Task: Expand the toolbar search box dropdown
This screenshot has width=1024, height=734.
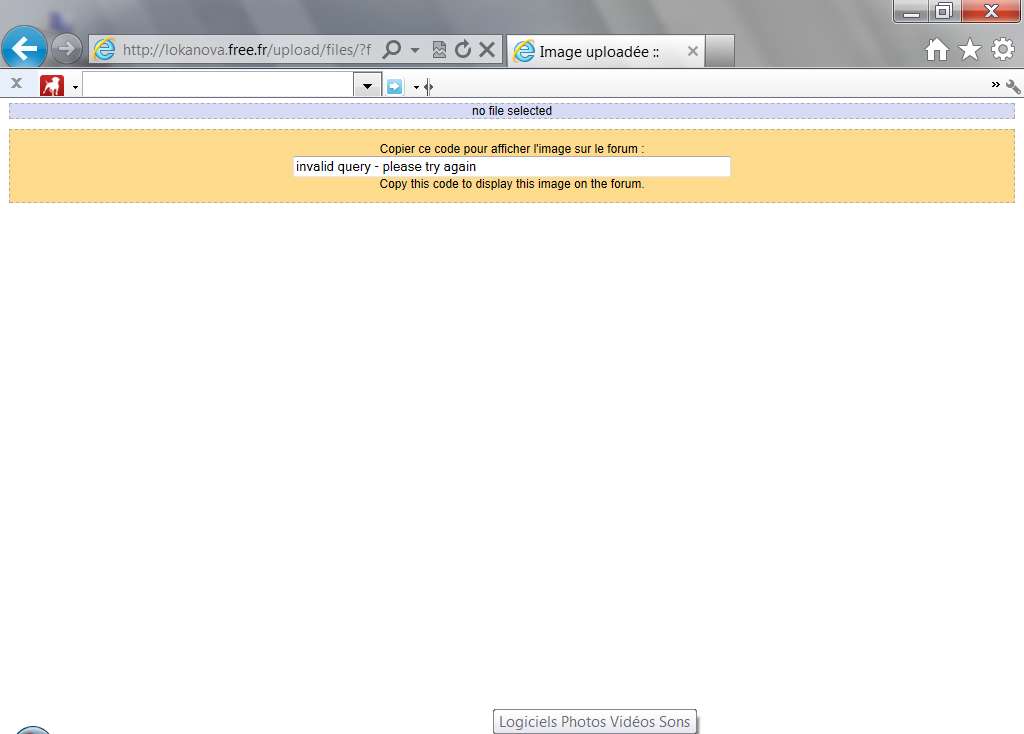Action: coord(368,86)
